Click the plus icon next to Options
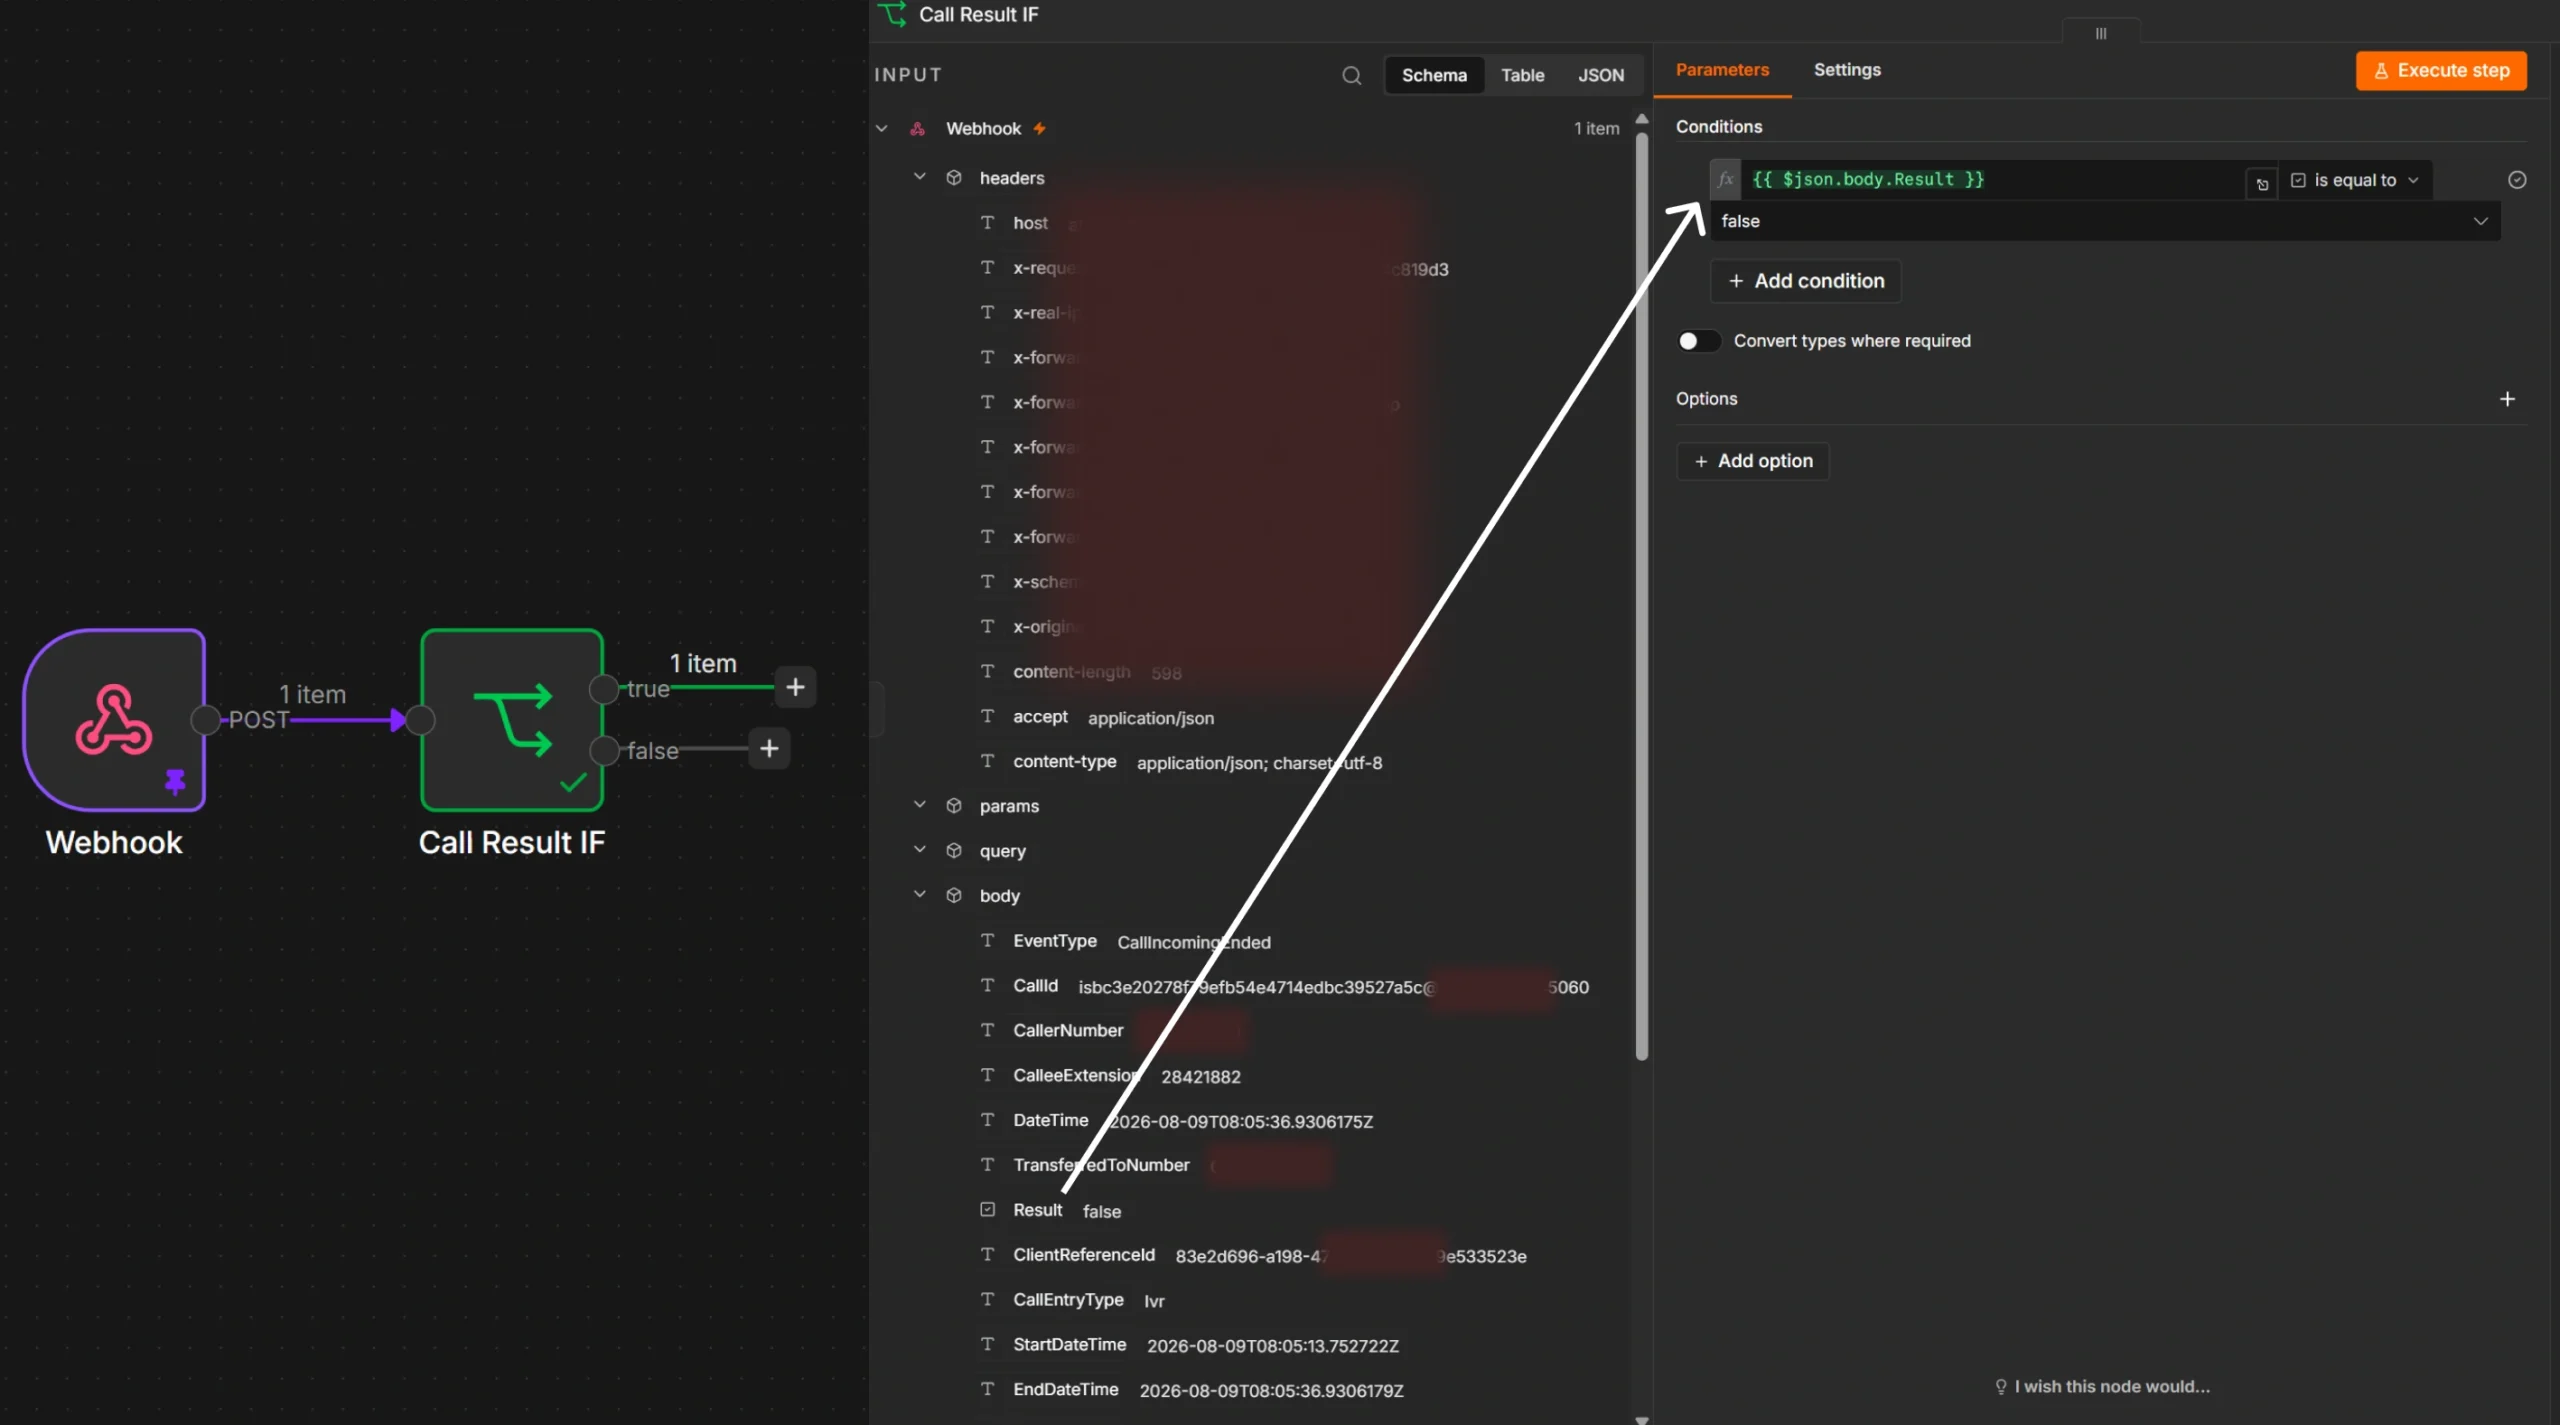This screenshot has width=2560, height=1425. coord(2507,399)
